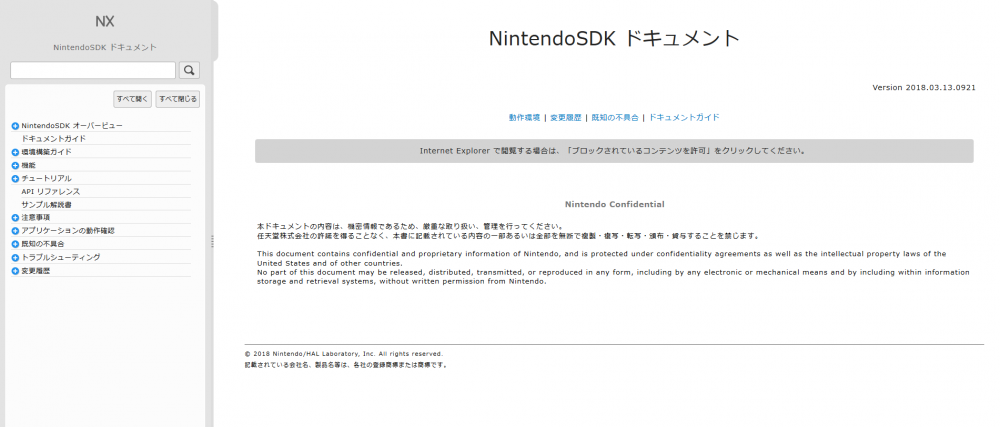The width and height of the screenshot is (1000, 427).
Task: Follow the 動作環境 link in main page
Action: point(524,117)
